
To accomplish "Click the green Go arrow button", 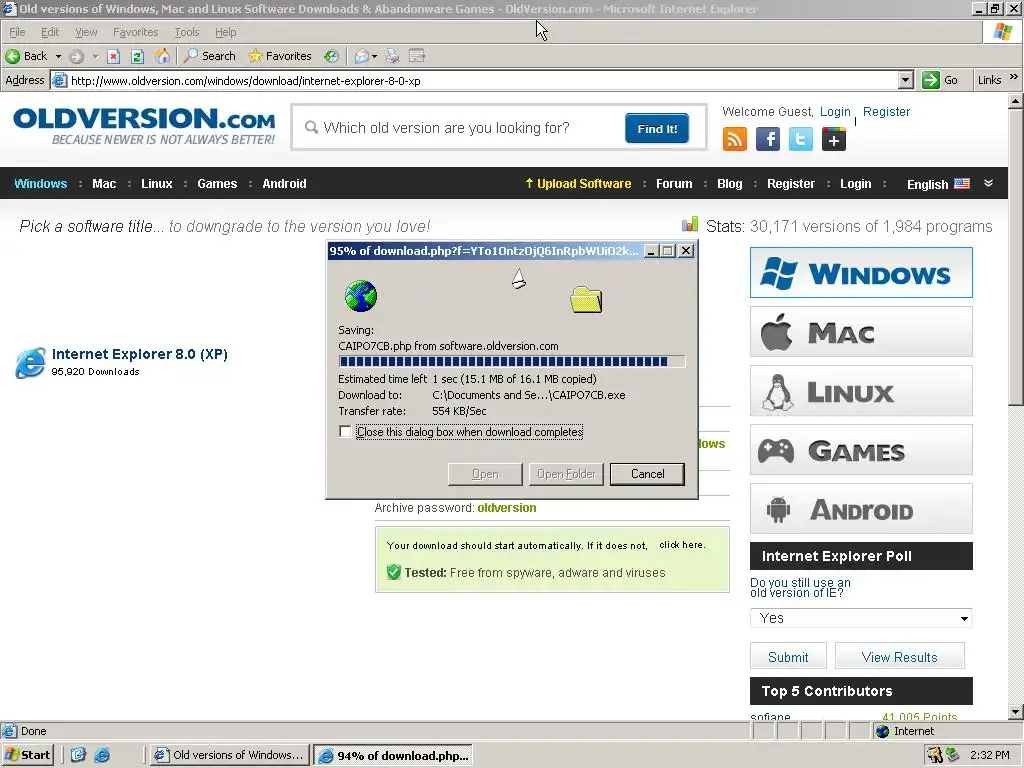I will (x=931, y=80).
